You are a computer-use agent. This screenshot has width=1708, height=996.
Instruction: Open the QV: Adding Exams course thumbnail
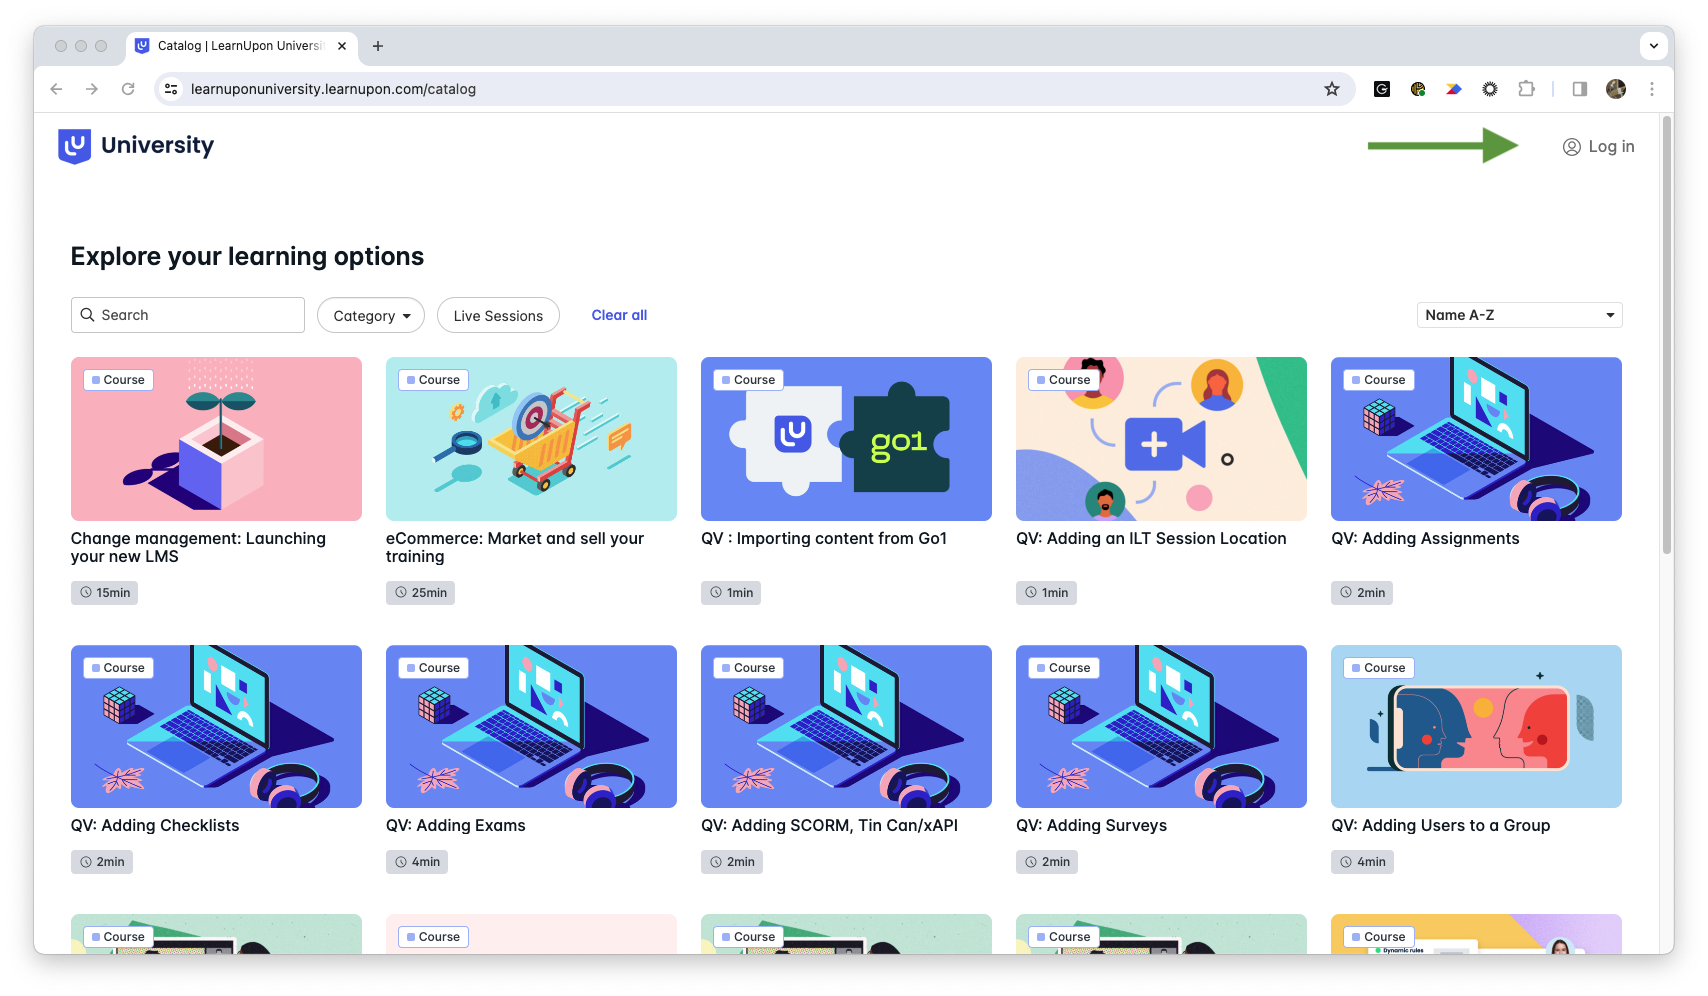pyautogui.click(x=531, y=727)
